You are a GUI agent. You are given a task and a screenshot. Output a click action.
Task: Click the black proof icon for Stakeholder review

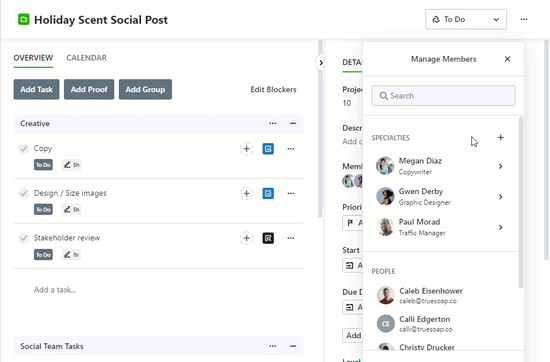268,238
